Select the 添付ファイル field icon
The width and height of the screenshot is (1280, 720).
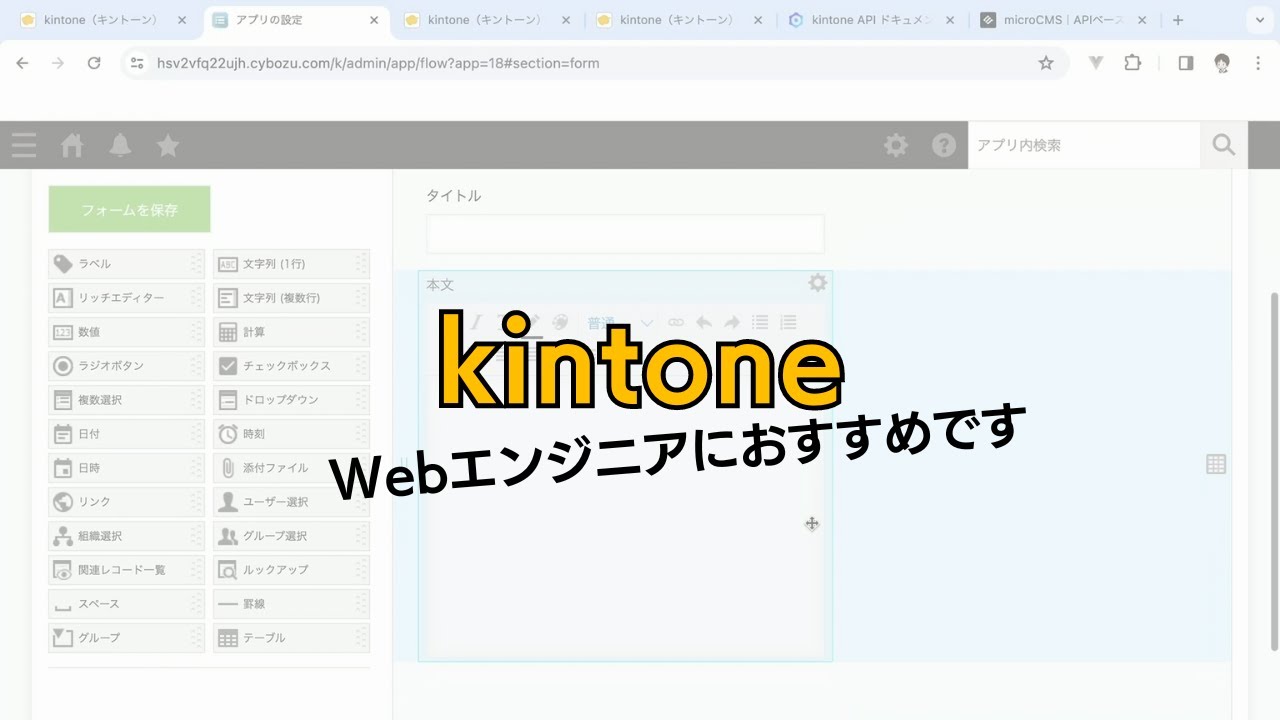click(228, 468)
